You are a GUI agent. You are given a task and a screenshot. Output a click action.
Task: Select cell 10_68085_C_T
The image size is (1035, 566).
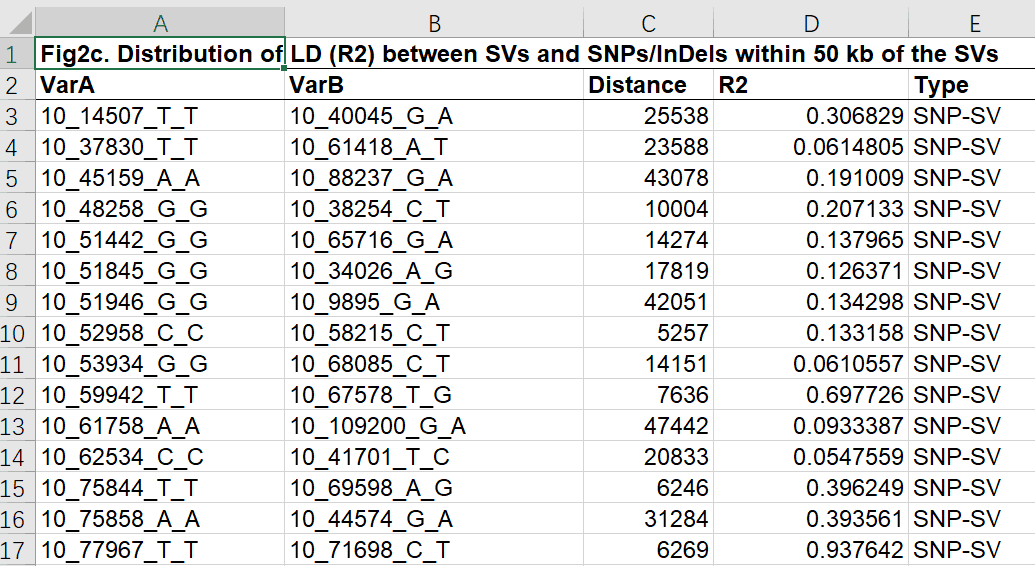434,363
